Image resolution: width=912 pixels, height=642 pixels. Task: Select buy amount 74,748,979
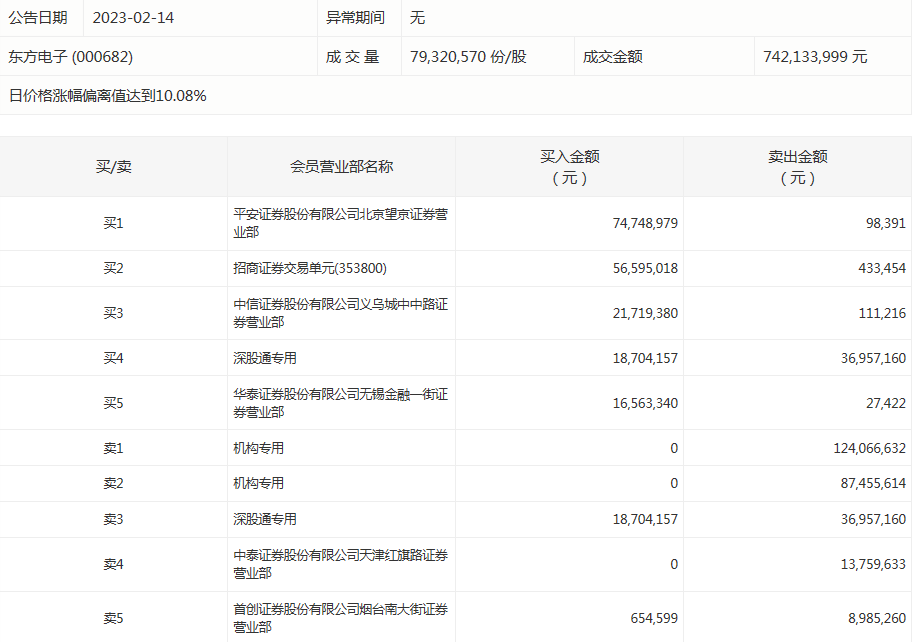(x=645, y=223)
